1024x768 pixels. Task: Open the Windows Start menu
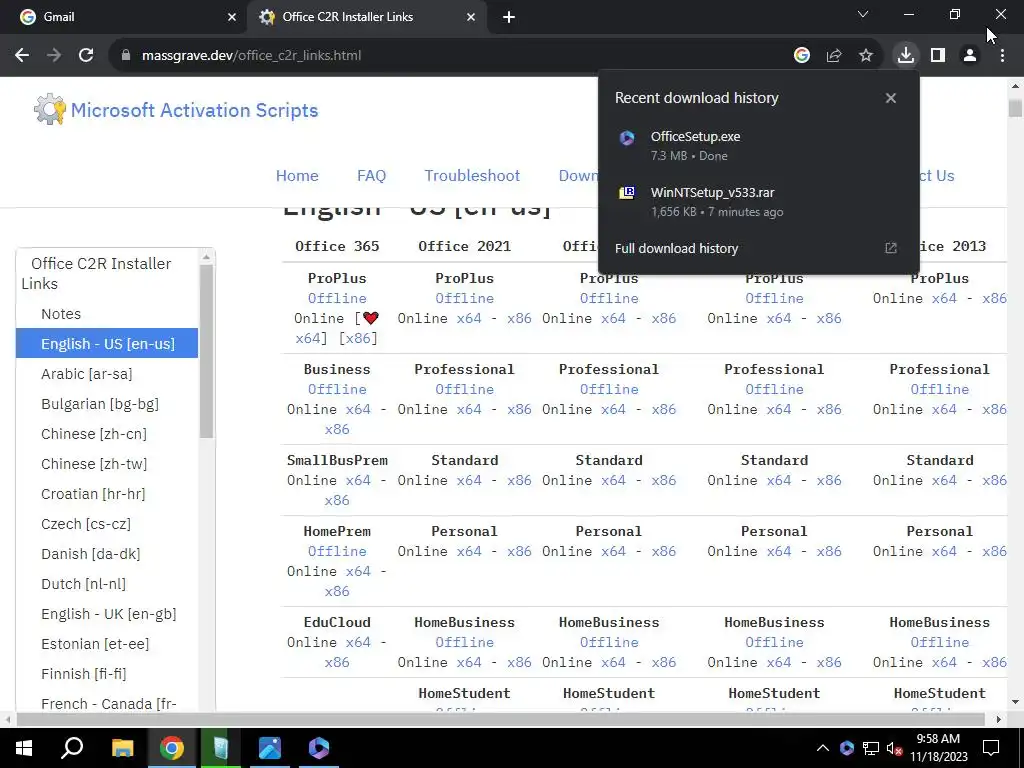tap(24, 748)
